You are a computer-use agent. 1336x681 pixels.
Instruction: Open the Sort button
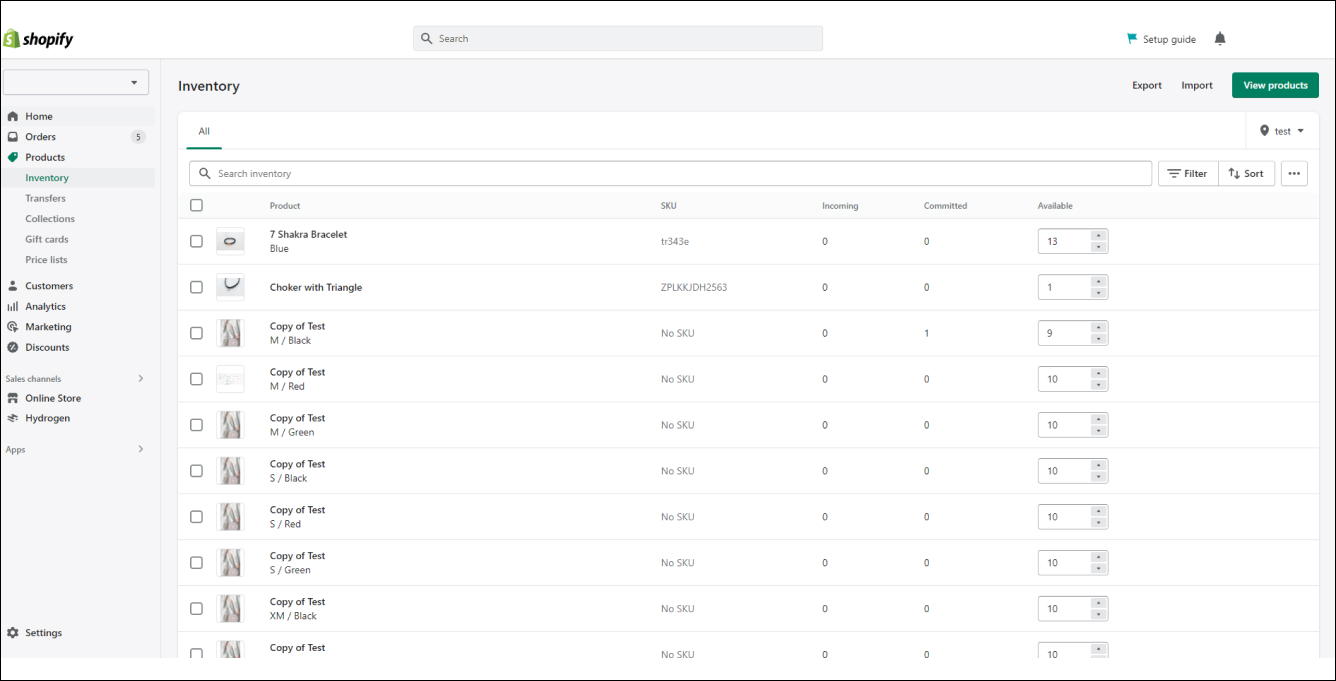point(1246,173)
